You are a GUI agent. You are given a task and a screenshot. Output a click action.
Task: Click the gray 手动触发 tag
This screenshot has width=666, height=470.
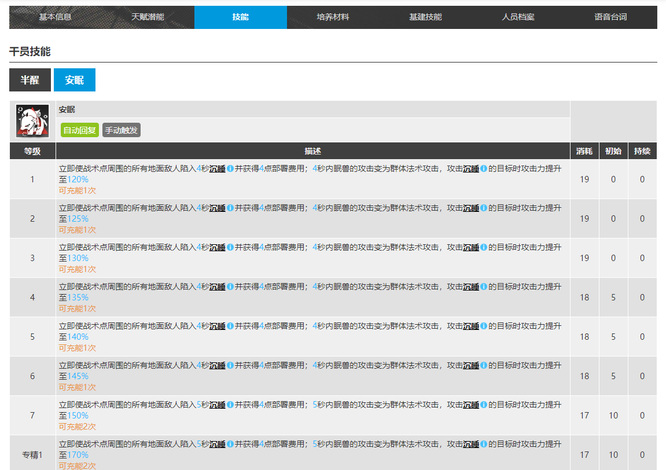tap(121, 130)
